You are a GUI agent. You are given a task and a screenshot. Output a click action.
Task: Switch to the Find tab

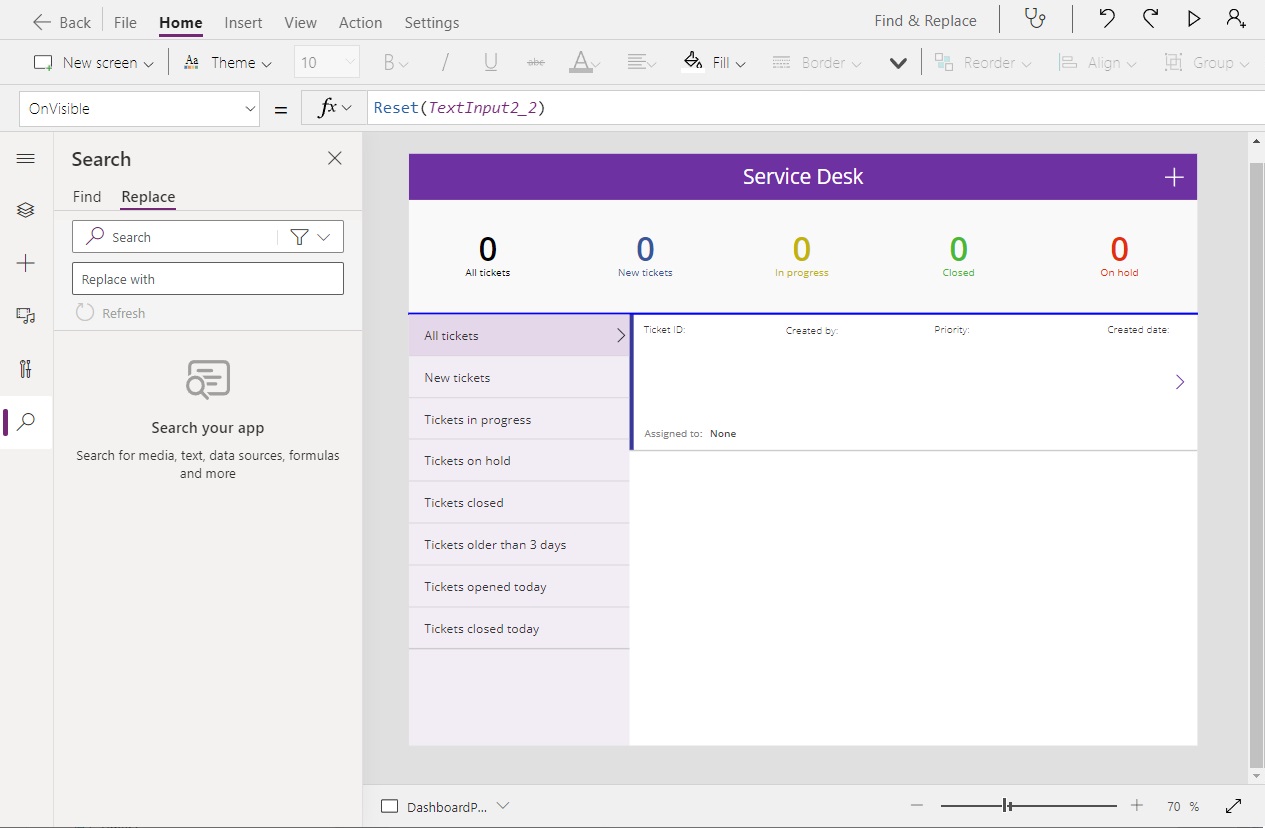point(87,197)
